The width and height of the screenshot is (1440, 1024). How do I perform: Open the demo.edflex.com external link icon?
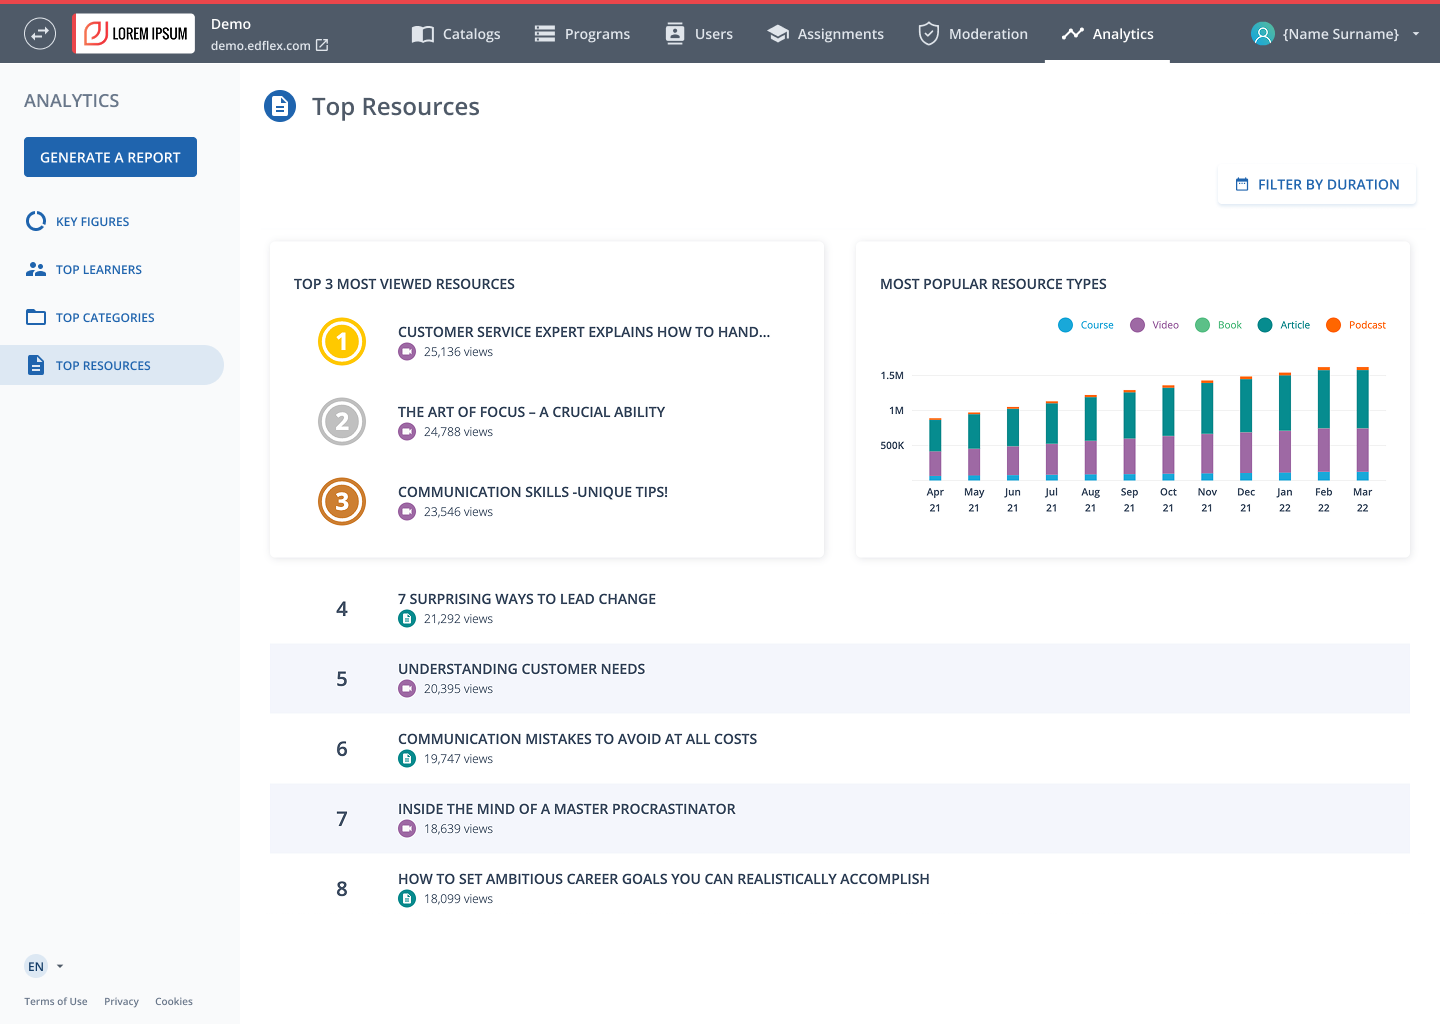point(322,45)
